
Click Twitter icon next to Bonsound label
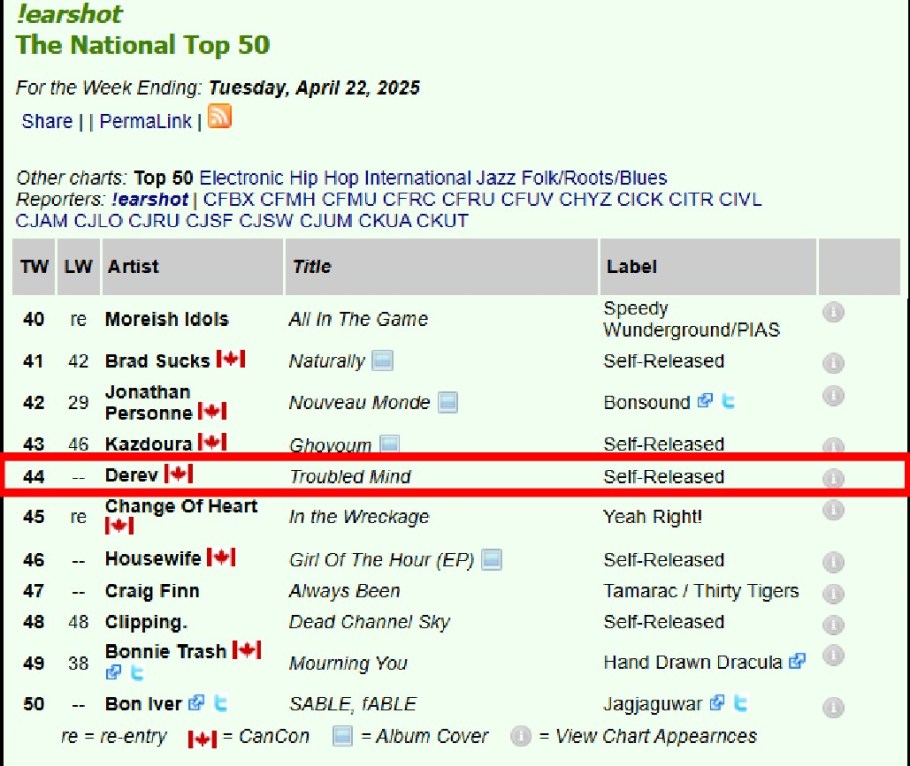coord(729,401)
